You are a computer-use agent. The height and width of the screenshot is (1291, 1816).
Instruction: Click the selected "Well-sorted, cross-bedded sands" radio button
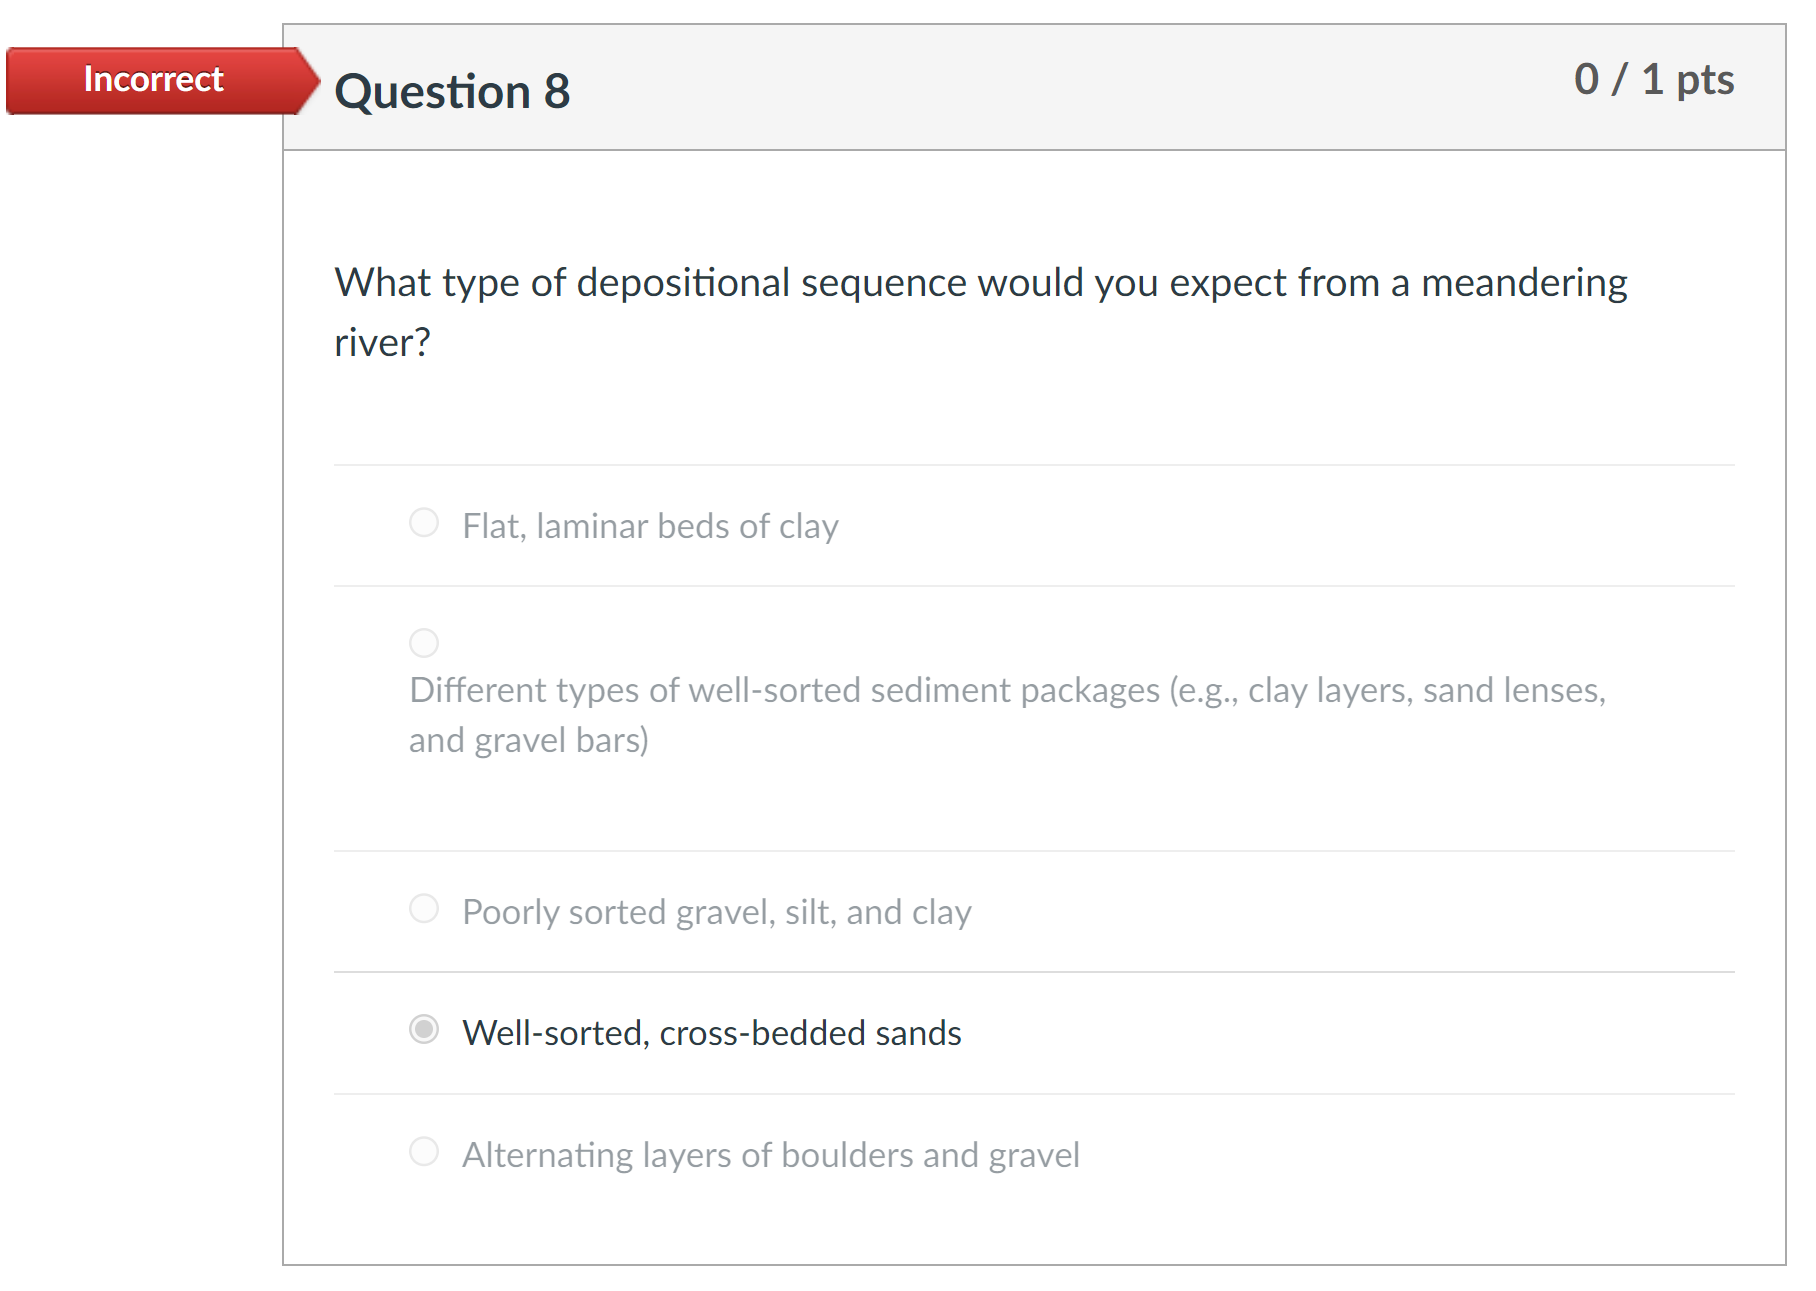424,1030
